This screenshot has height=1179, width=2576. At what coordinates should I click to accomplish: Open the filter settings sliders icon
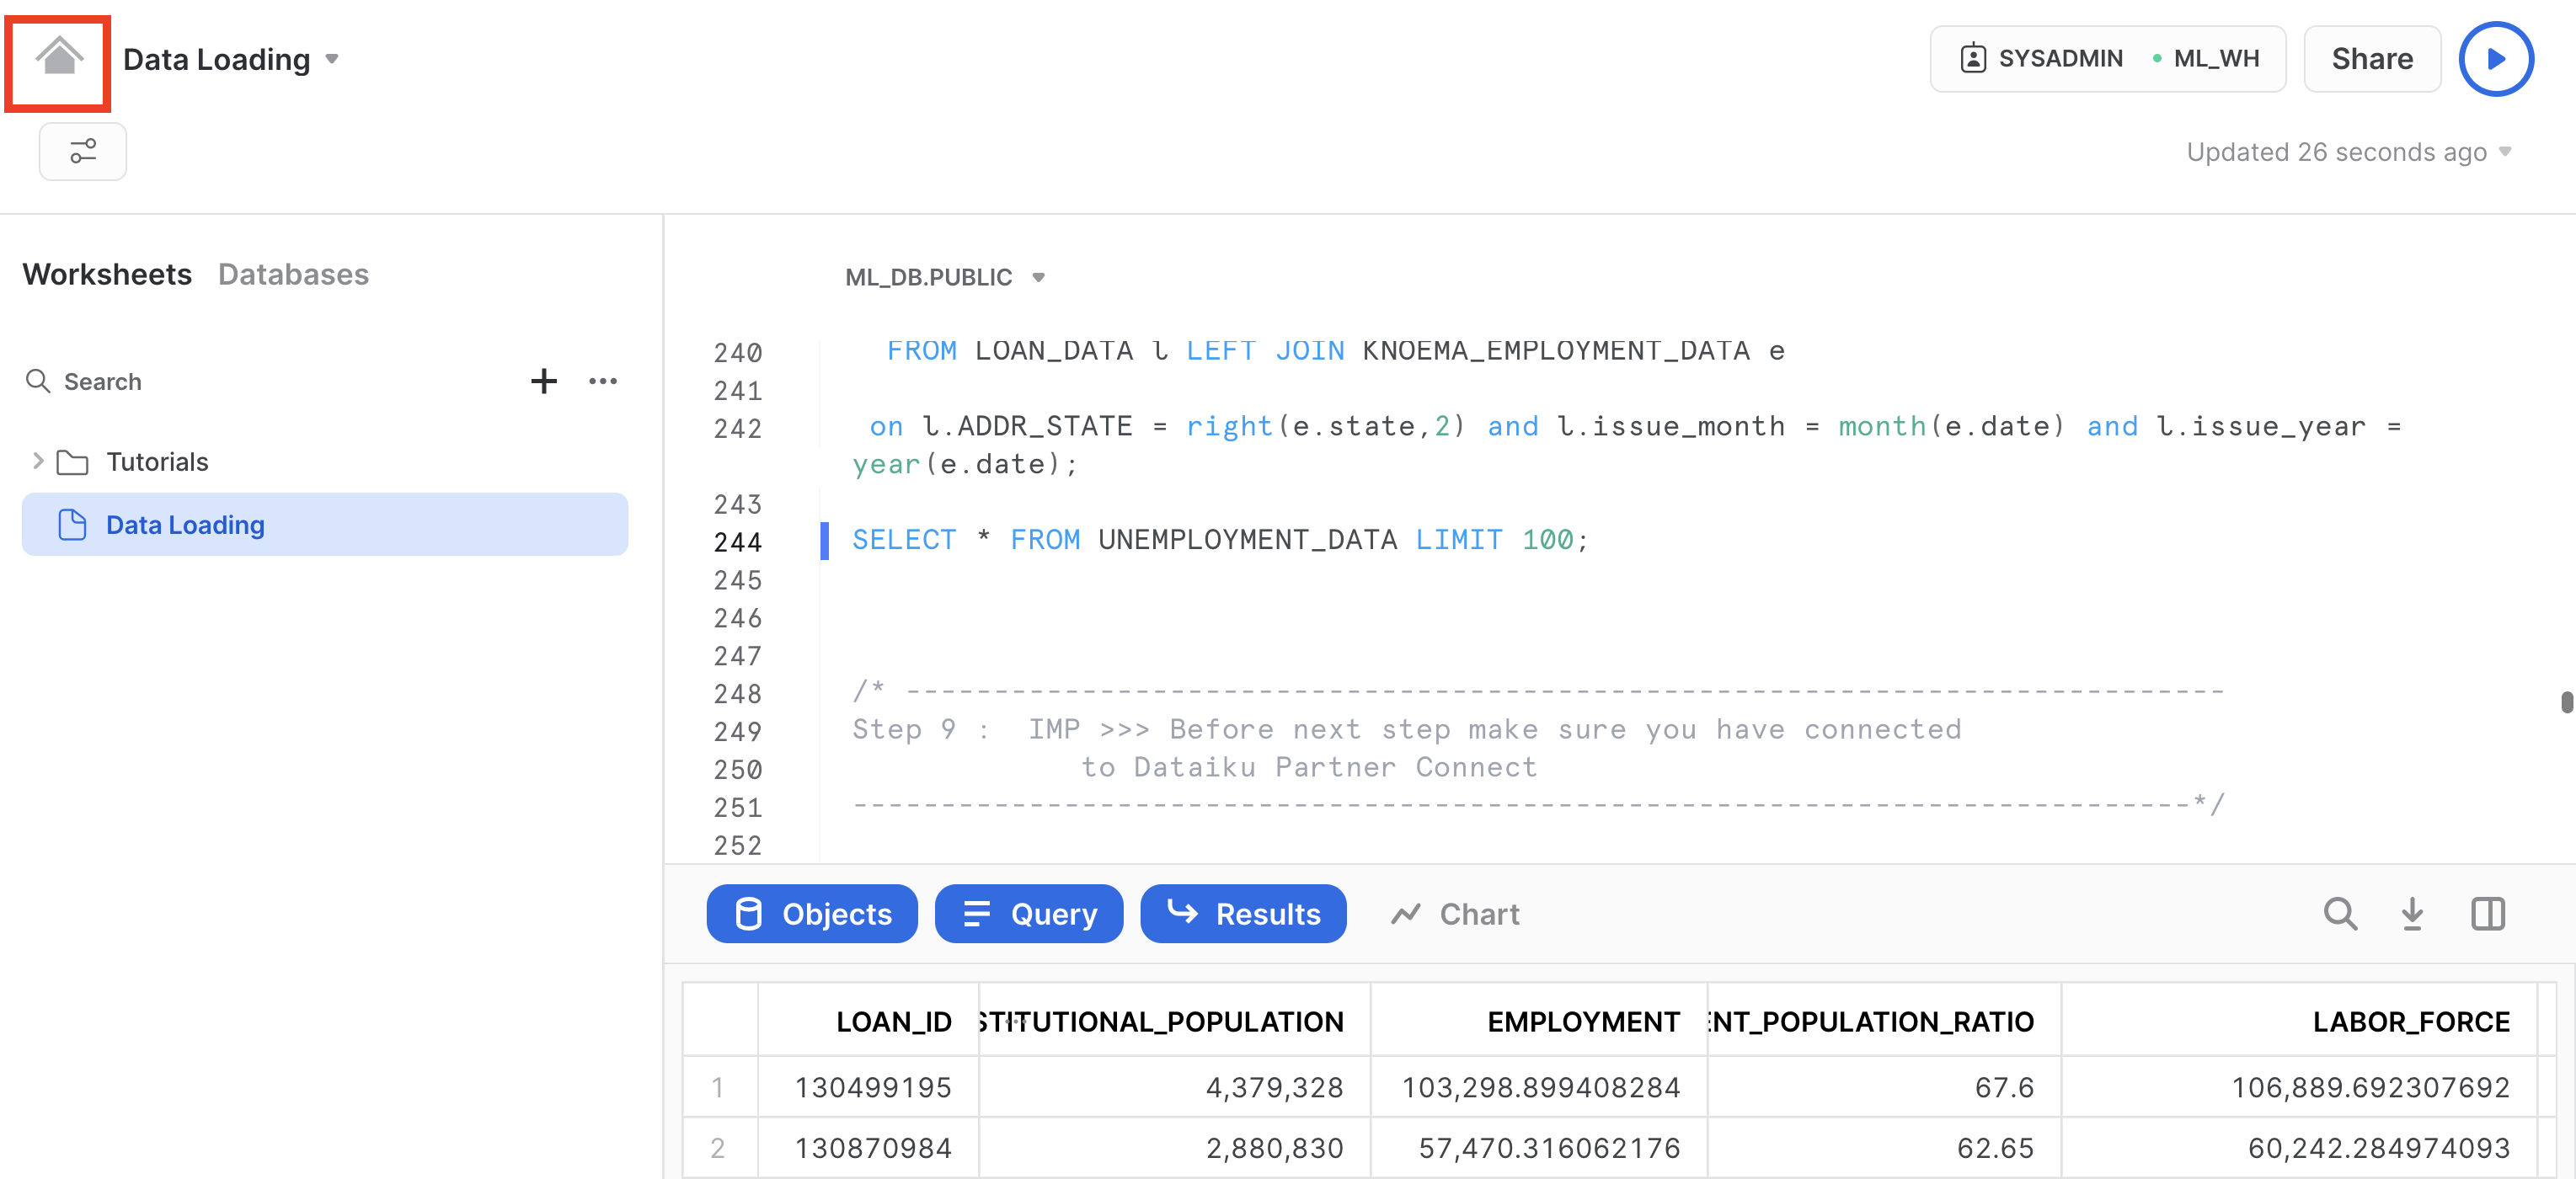(82, 151)
